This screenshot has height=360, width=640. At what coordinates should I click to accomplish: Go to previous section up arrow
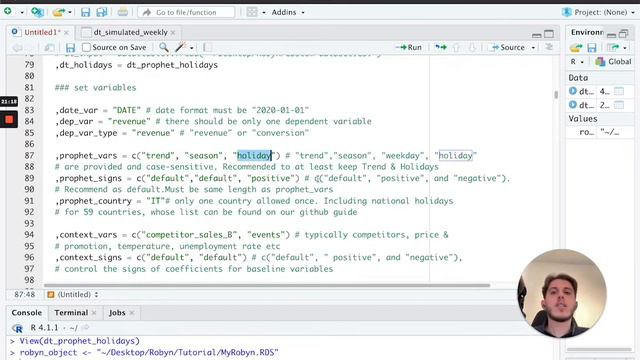(x=456, y=47)
